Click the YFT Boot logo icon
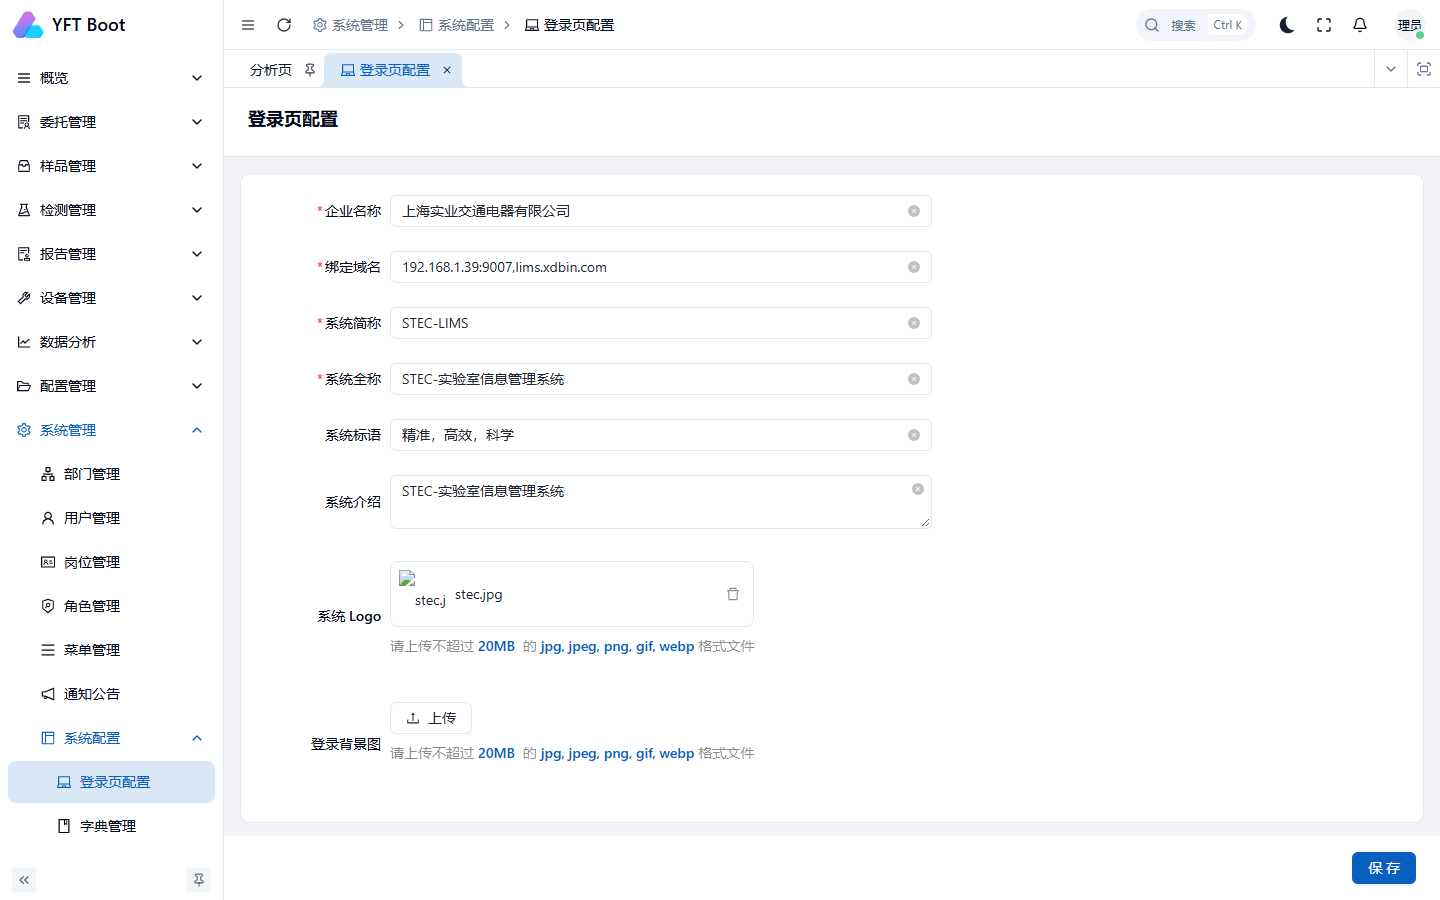 tap(28, 25)
